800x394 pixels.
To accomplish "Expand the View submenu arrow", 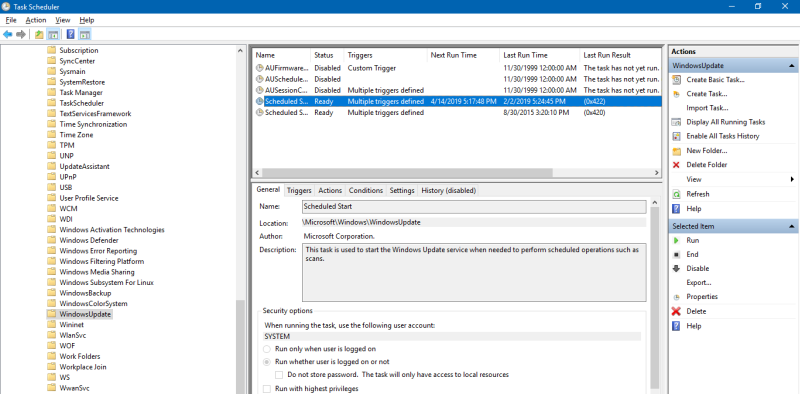I will pyautogui.click(x=792, y=179).
